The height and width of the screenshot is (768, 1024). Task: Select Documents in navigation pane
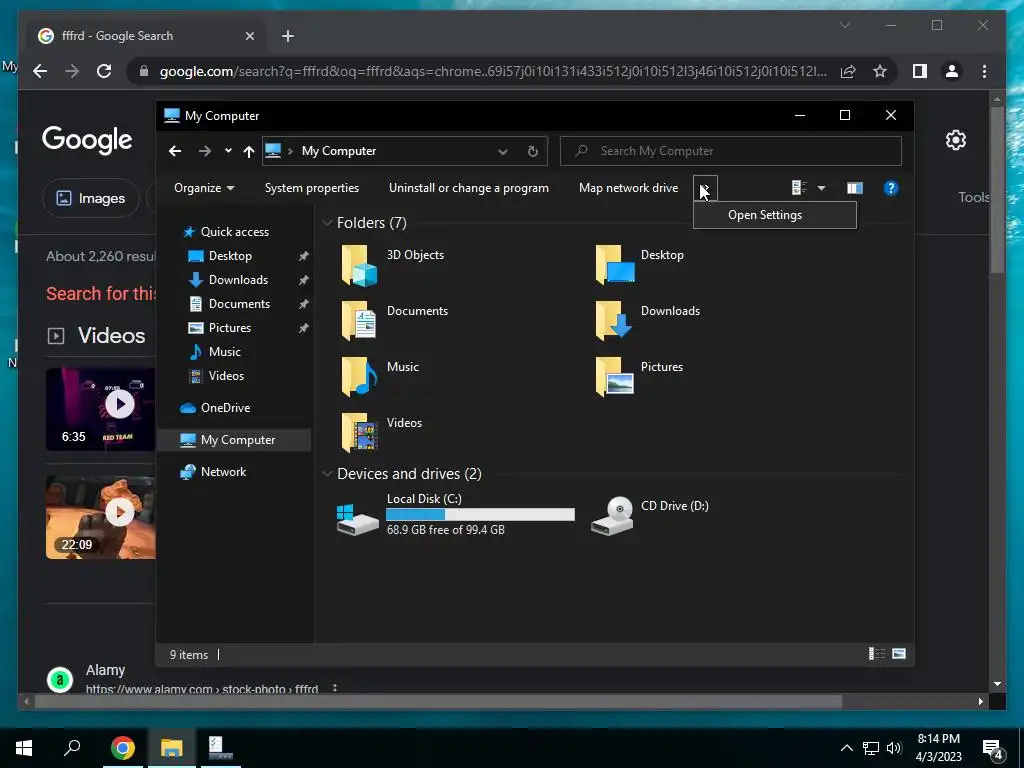tap(229, 304)
